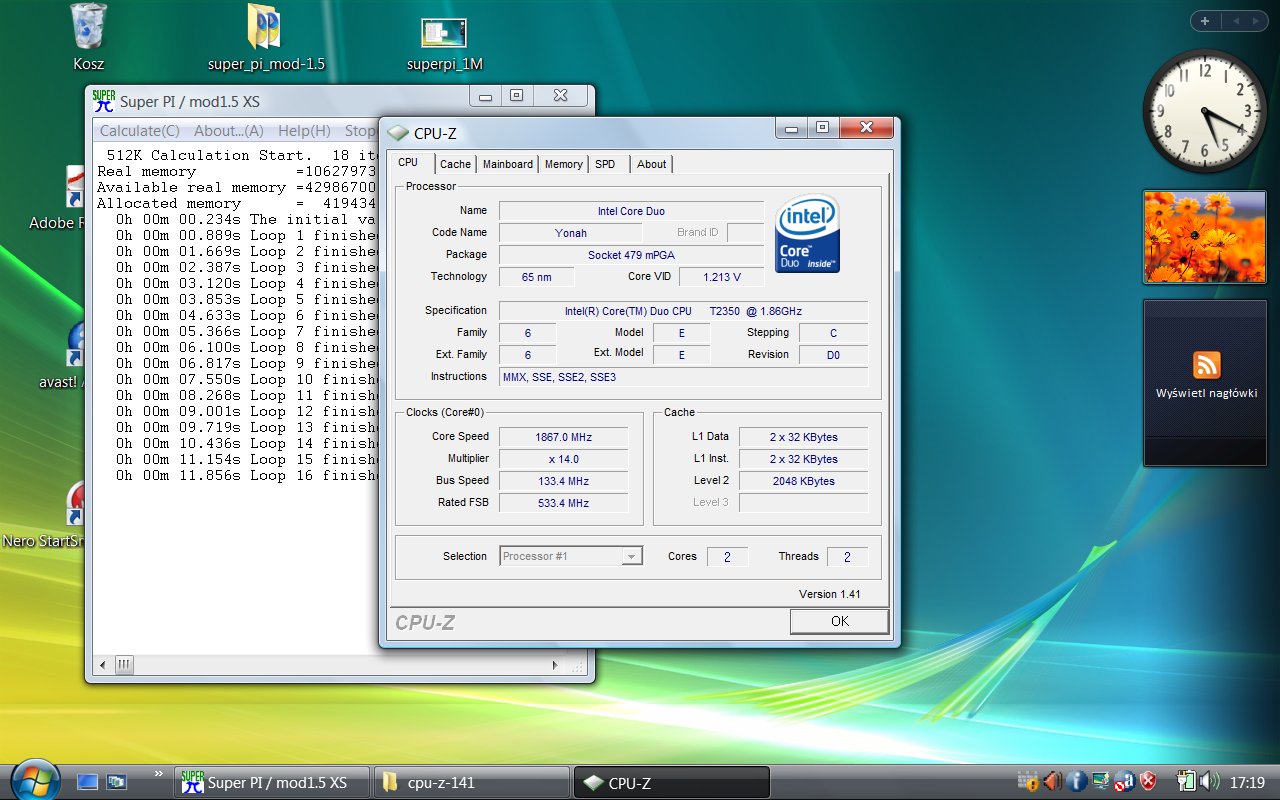1280x800 pixels.
Task: Open the Adobe Reader desktop shortcut
Action: tap(75, 187)
